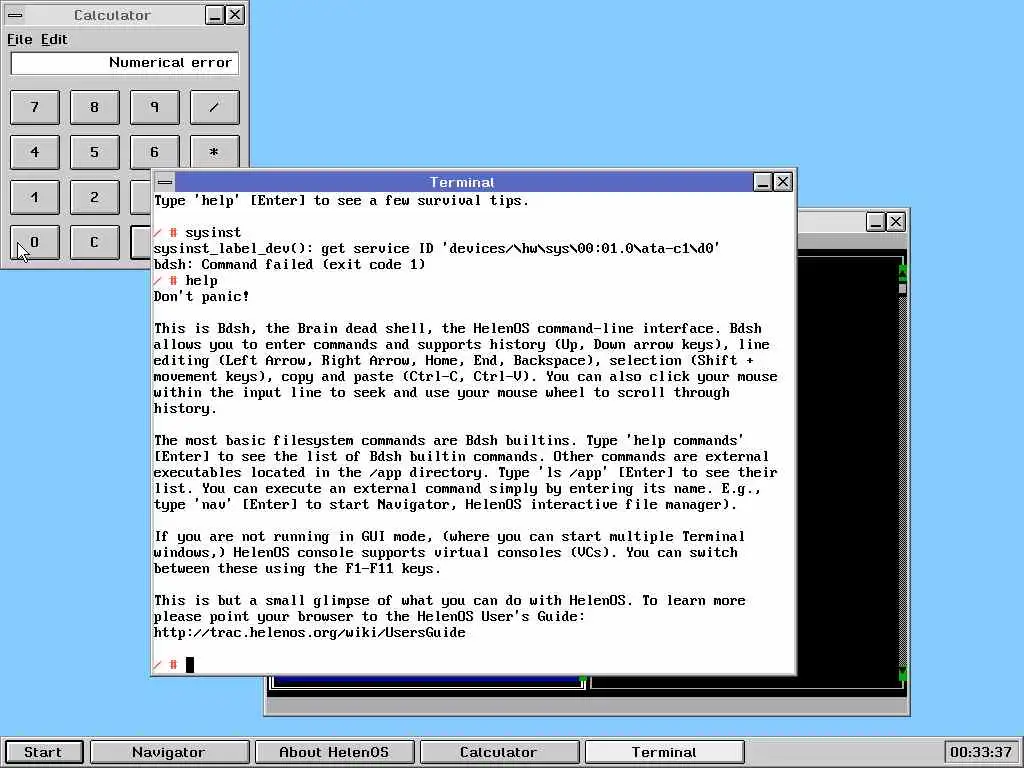Image resolution: width=1024 pixels, height=768 pixels.
Task: Click the Navigator window scrollbar thumb
Action: (x=903, y=288)
